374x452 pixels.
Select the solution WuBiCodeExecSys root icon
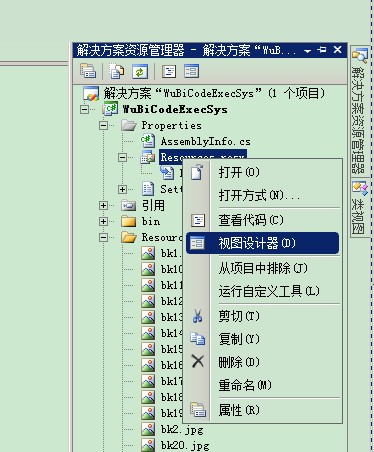coord(91,93)
